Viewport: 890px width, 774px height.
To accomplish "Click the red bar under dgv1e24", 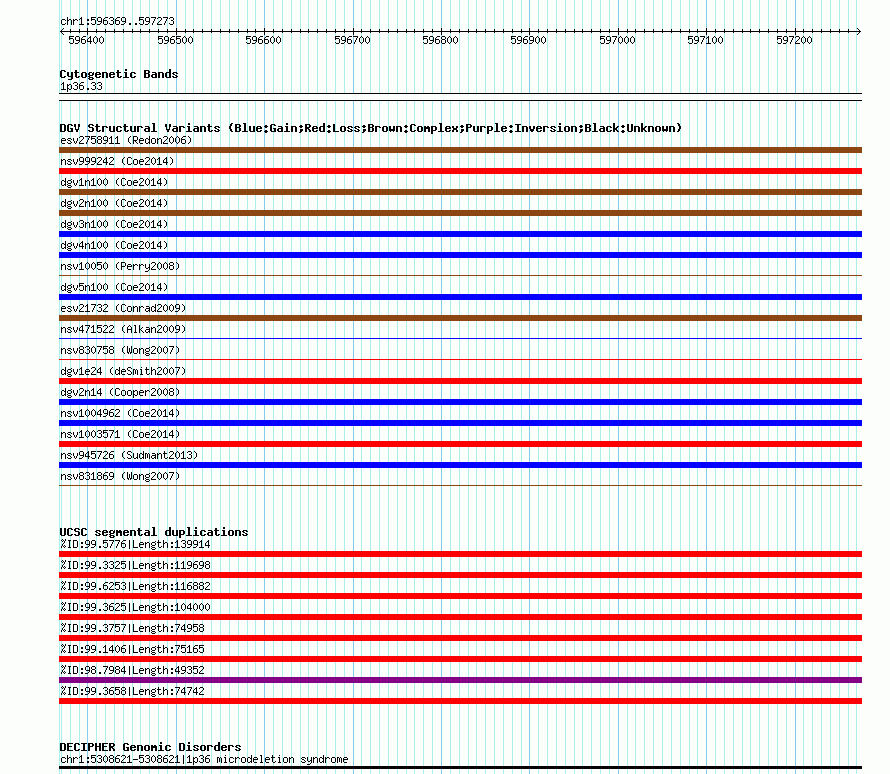I will coord(460,381).
